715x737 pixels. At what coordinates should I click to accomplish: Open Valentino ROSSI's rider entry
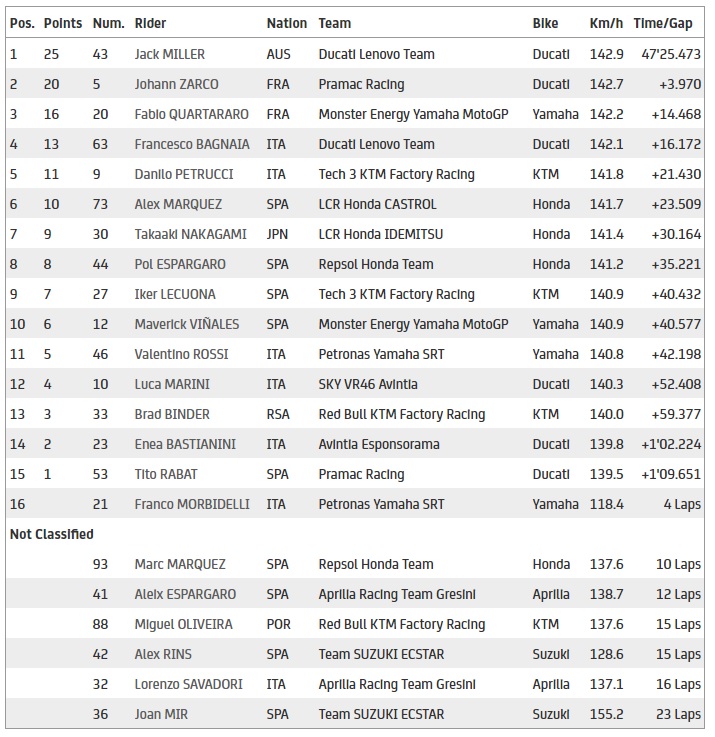pyautogui.click(x=182, y=354)
